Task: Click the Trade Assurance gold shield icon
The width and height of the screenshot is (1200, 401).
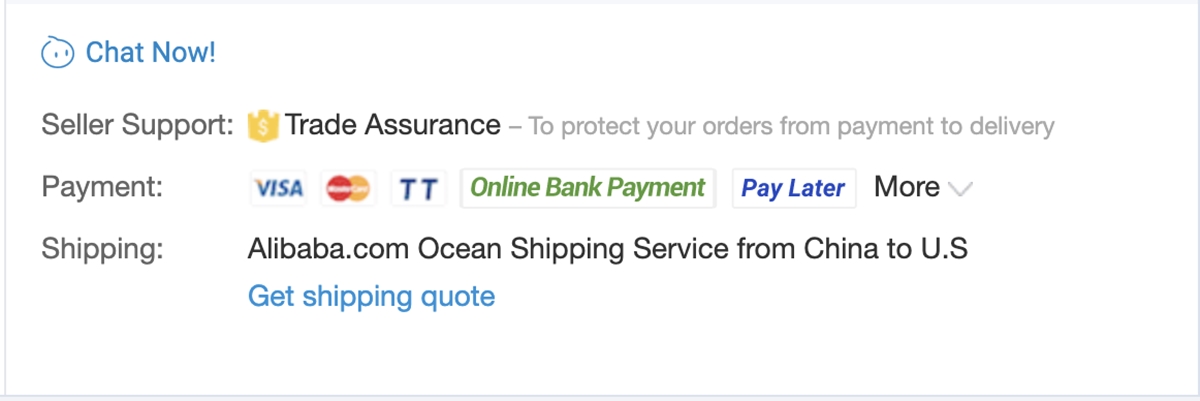Action: point(262,125)
